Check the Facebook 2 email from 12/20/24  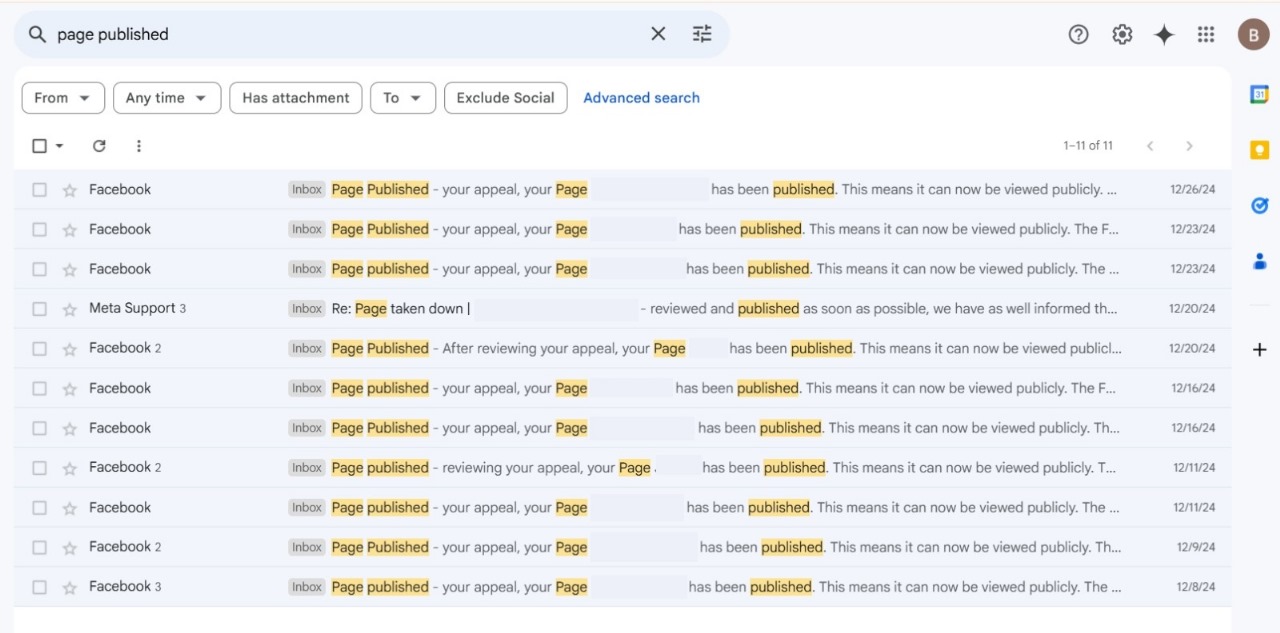pos(40,349)
